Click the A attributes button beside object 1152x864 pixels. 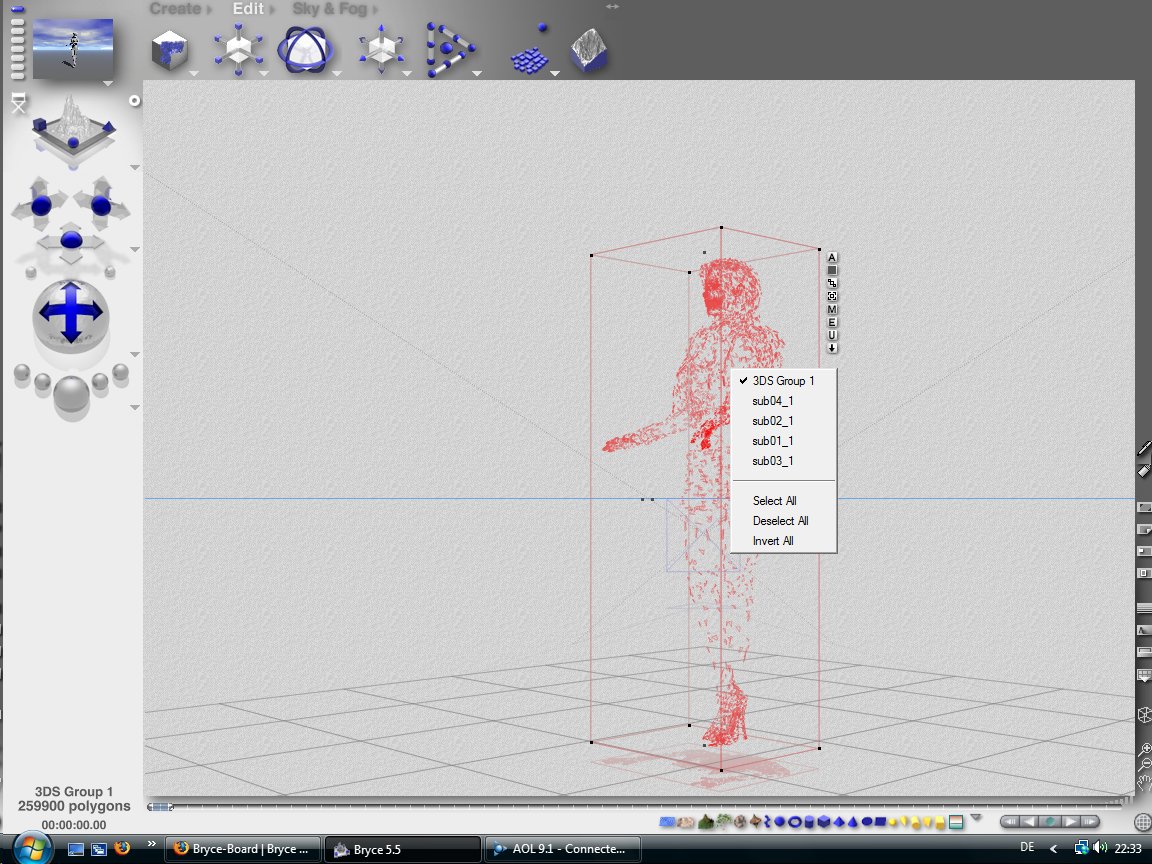tap(832, 257)
